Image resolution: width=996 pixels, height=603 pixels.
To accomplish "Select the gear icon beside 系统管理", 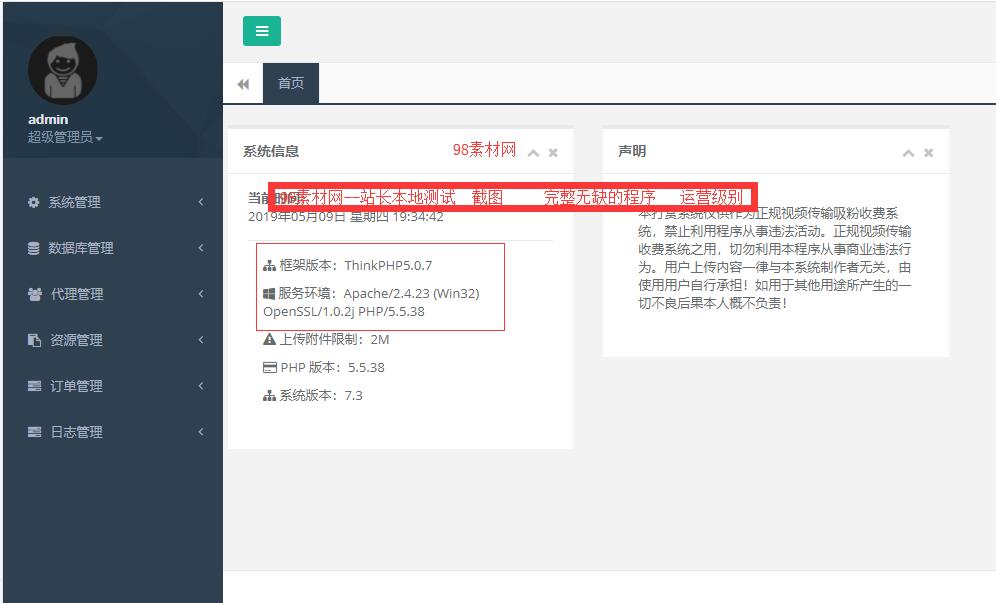I will pyautogui.click(x=35, y=201).
